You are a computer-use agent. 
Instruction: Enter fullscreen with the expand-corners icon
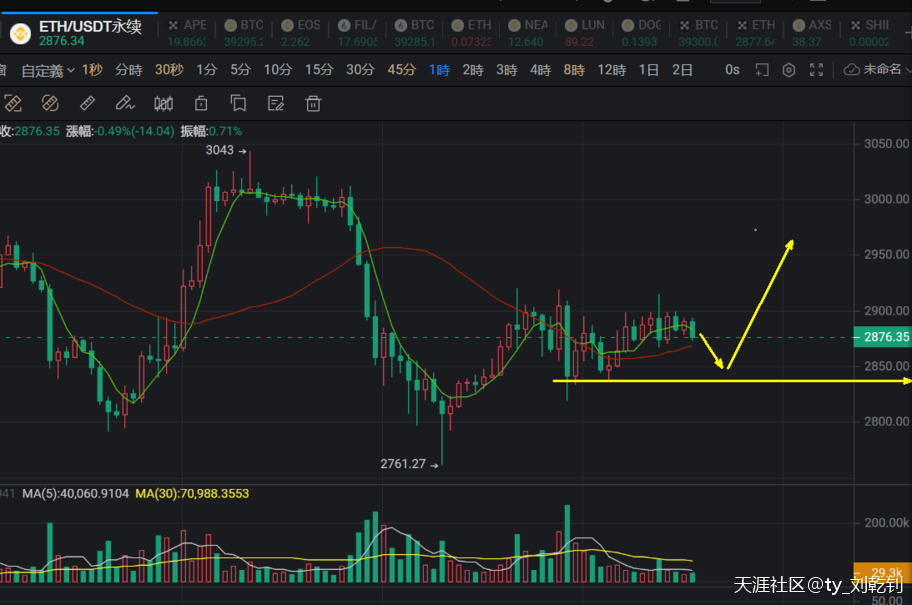click(816, 70)
